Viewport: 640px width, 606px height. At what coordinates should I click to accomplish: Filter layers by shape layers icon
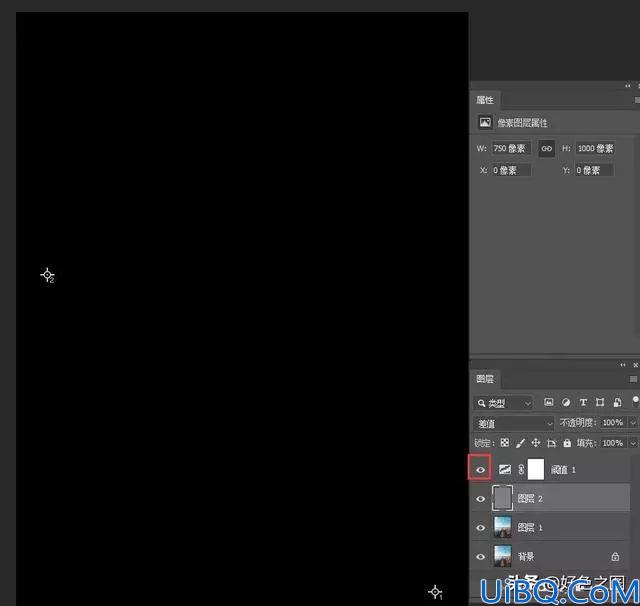coord(600,402)
